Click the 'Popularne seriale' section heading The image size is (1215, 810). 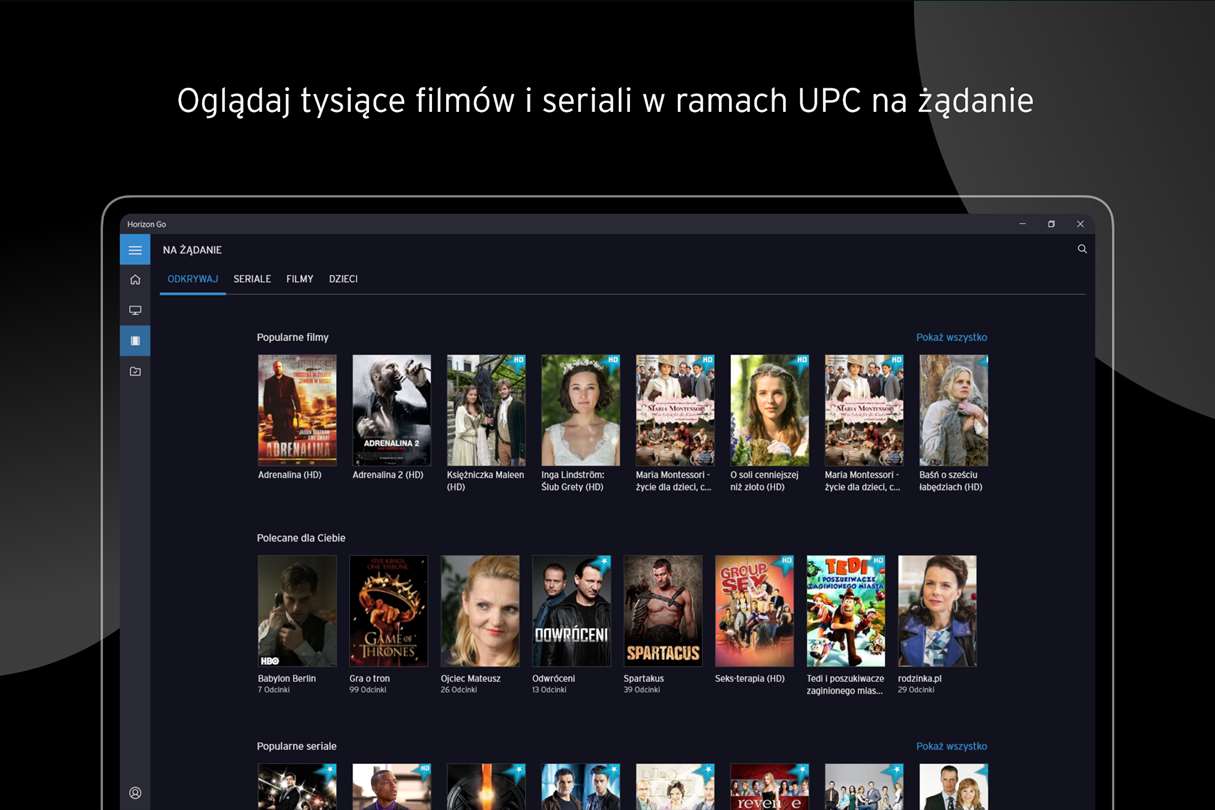pyautogui.click(x=297, y=746)
